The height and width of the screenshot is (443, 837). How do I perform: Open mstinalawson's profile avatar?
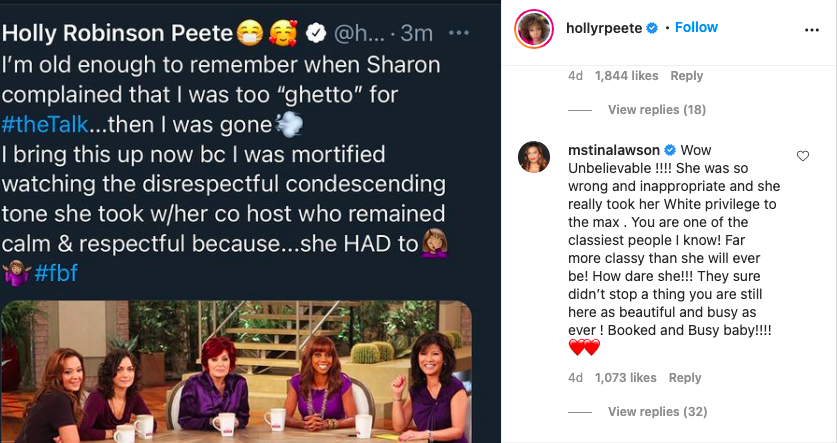coord(532,156)
